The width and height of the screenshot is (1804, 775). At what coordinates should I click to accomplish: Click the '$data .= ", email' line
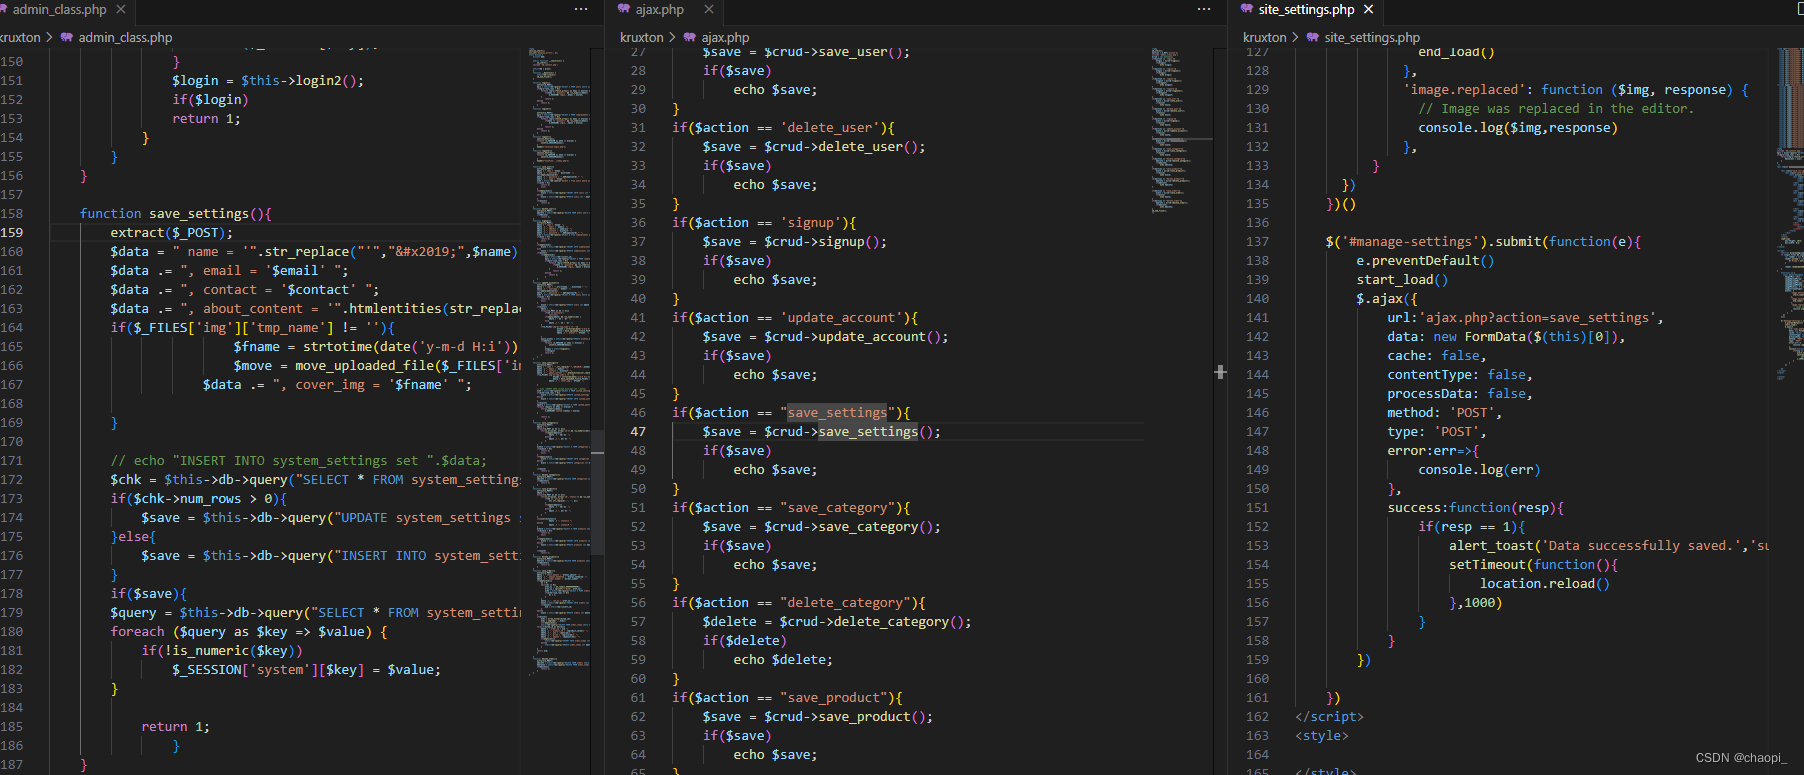tap(229, 271)
